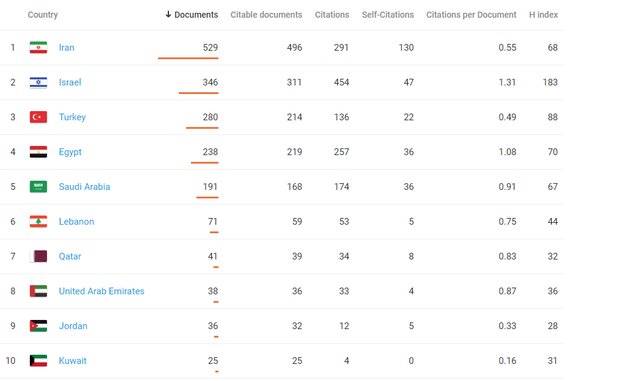Click the Lebanon flag icon
Viewport: 640px width, 381px height.
coord(38,221)
